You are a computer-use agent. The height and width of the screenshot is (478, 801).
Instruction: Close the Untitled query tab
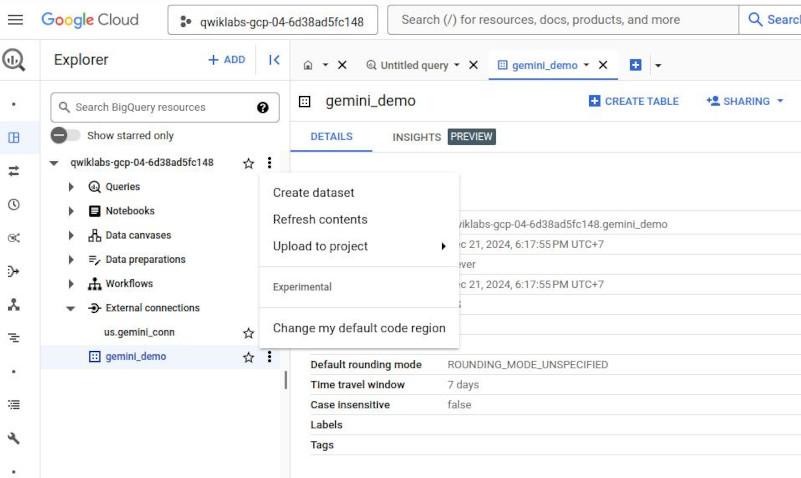pos(474,65)
